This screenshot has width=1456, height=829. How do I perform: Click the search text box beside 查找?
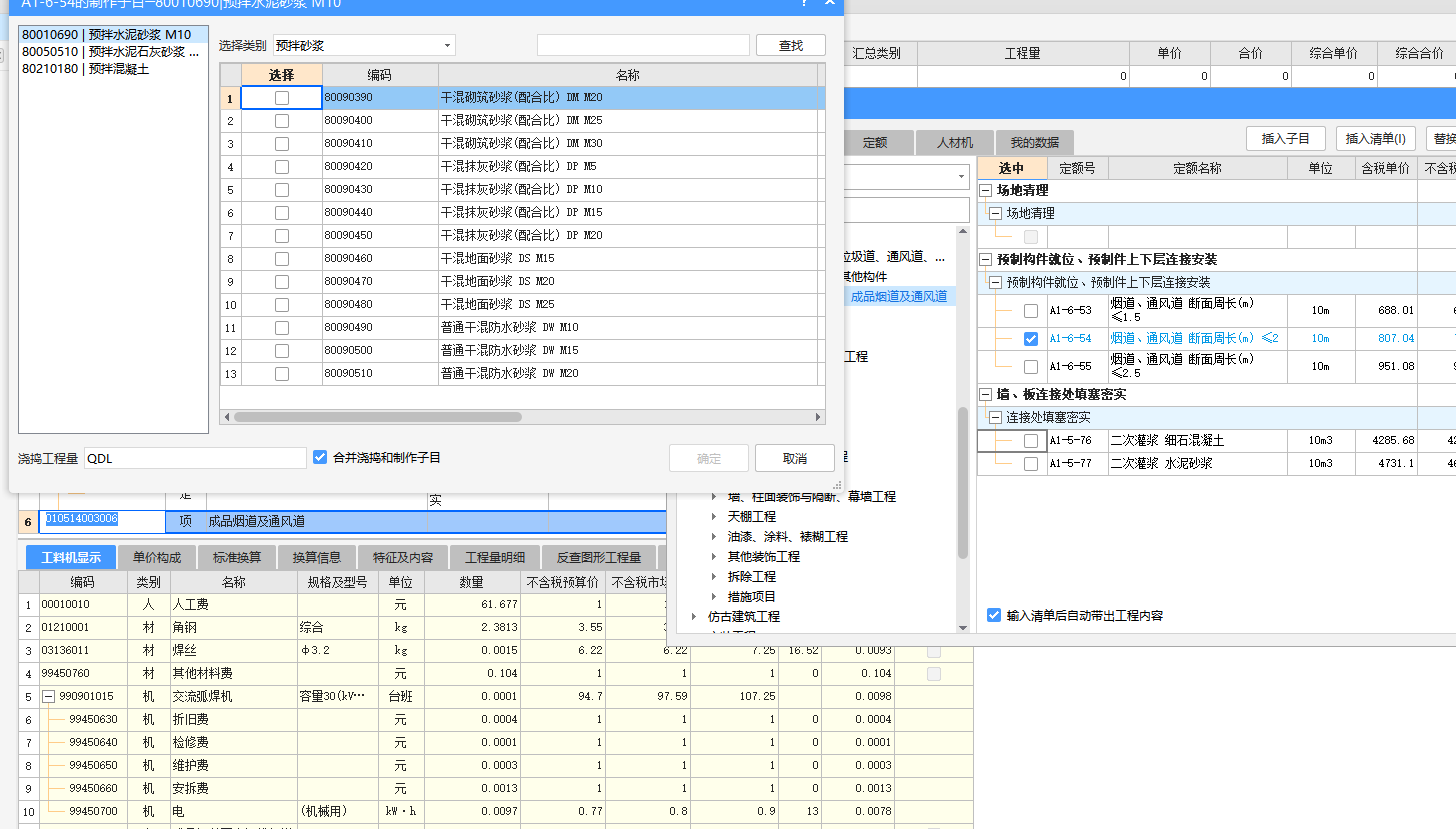click(x=643, y=45)
